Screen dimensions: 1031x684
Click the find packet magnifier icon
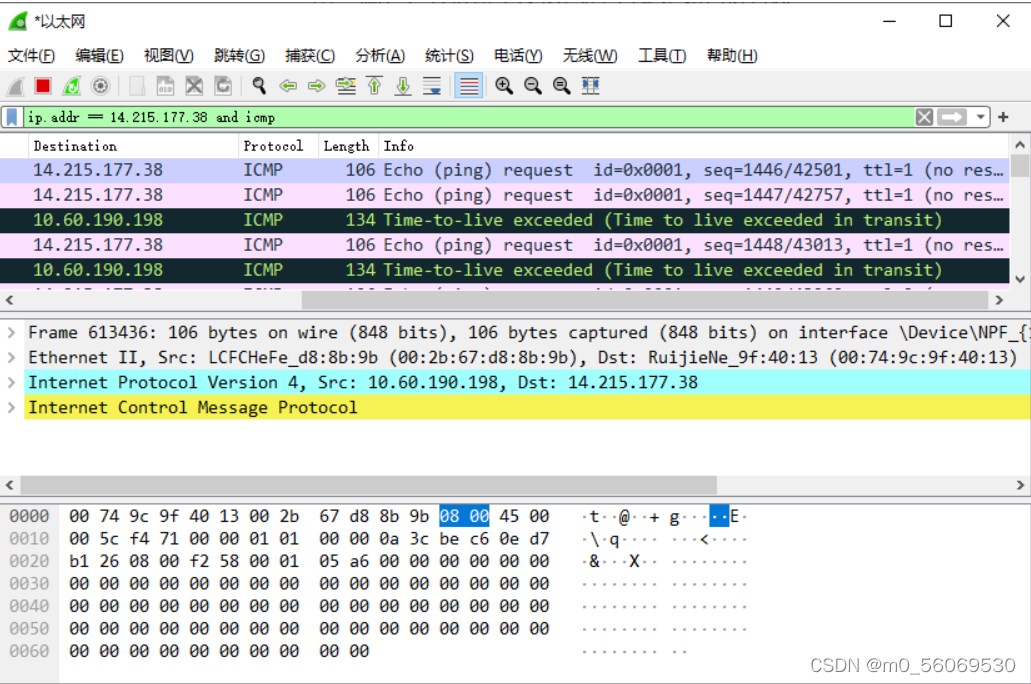[x=259, y=86]
